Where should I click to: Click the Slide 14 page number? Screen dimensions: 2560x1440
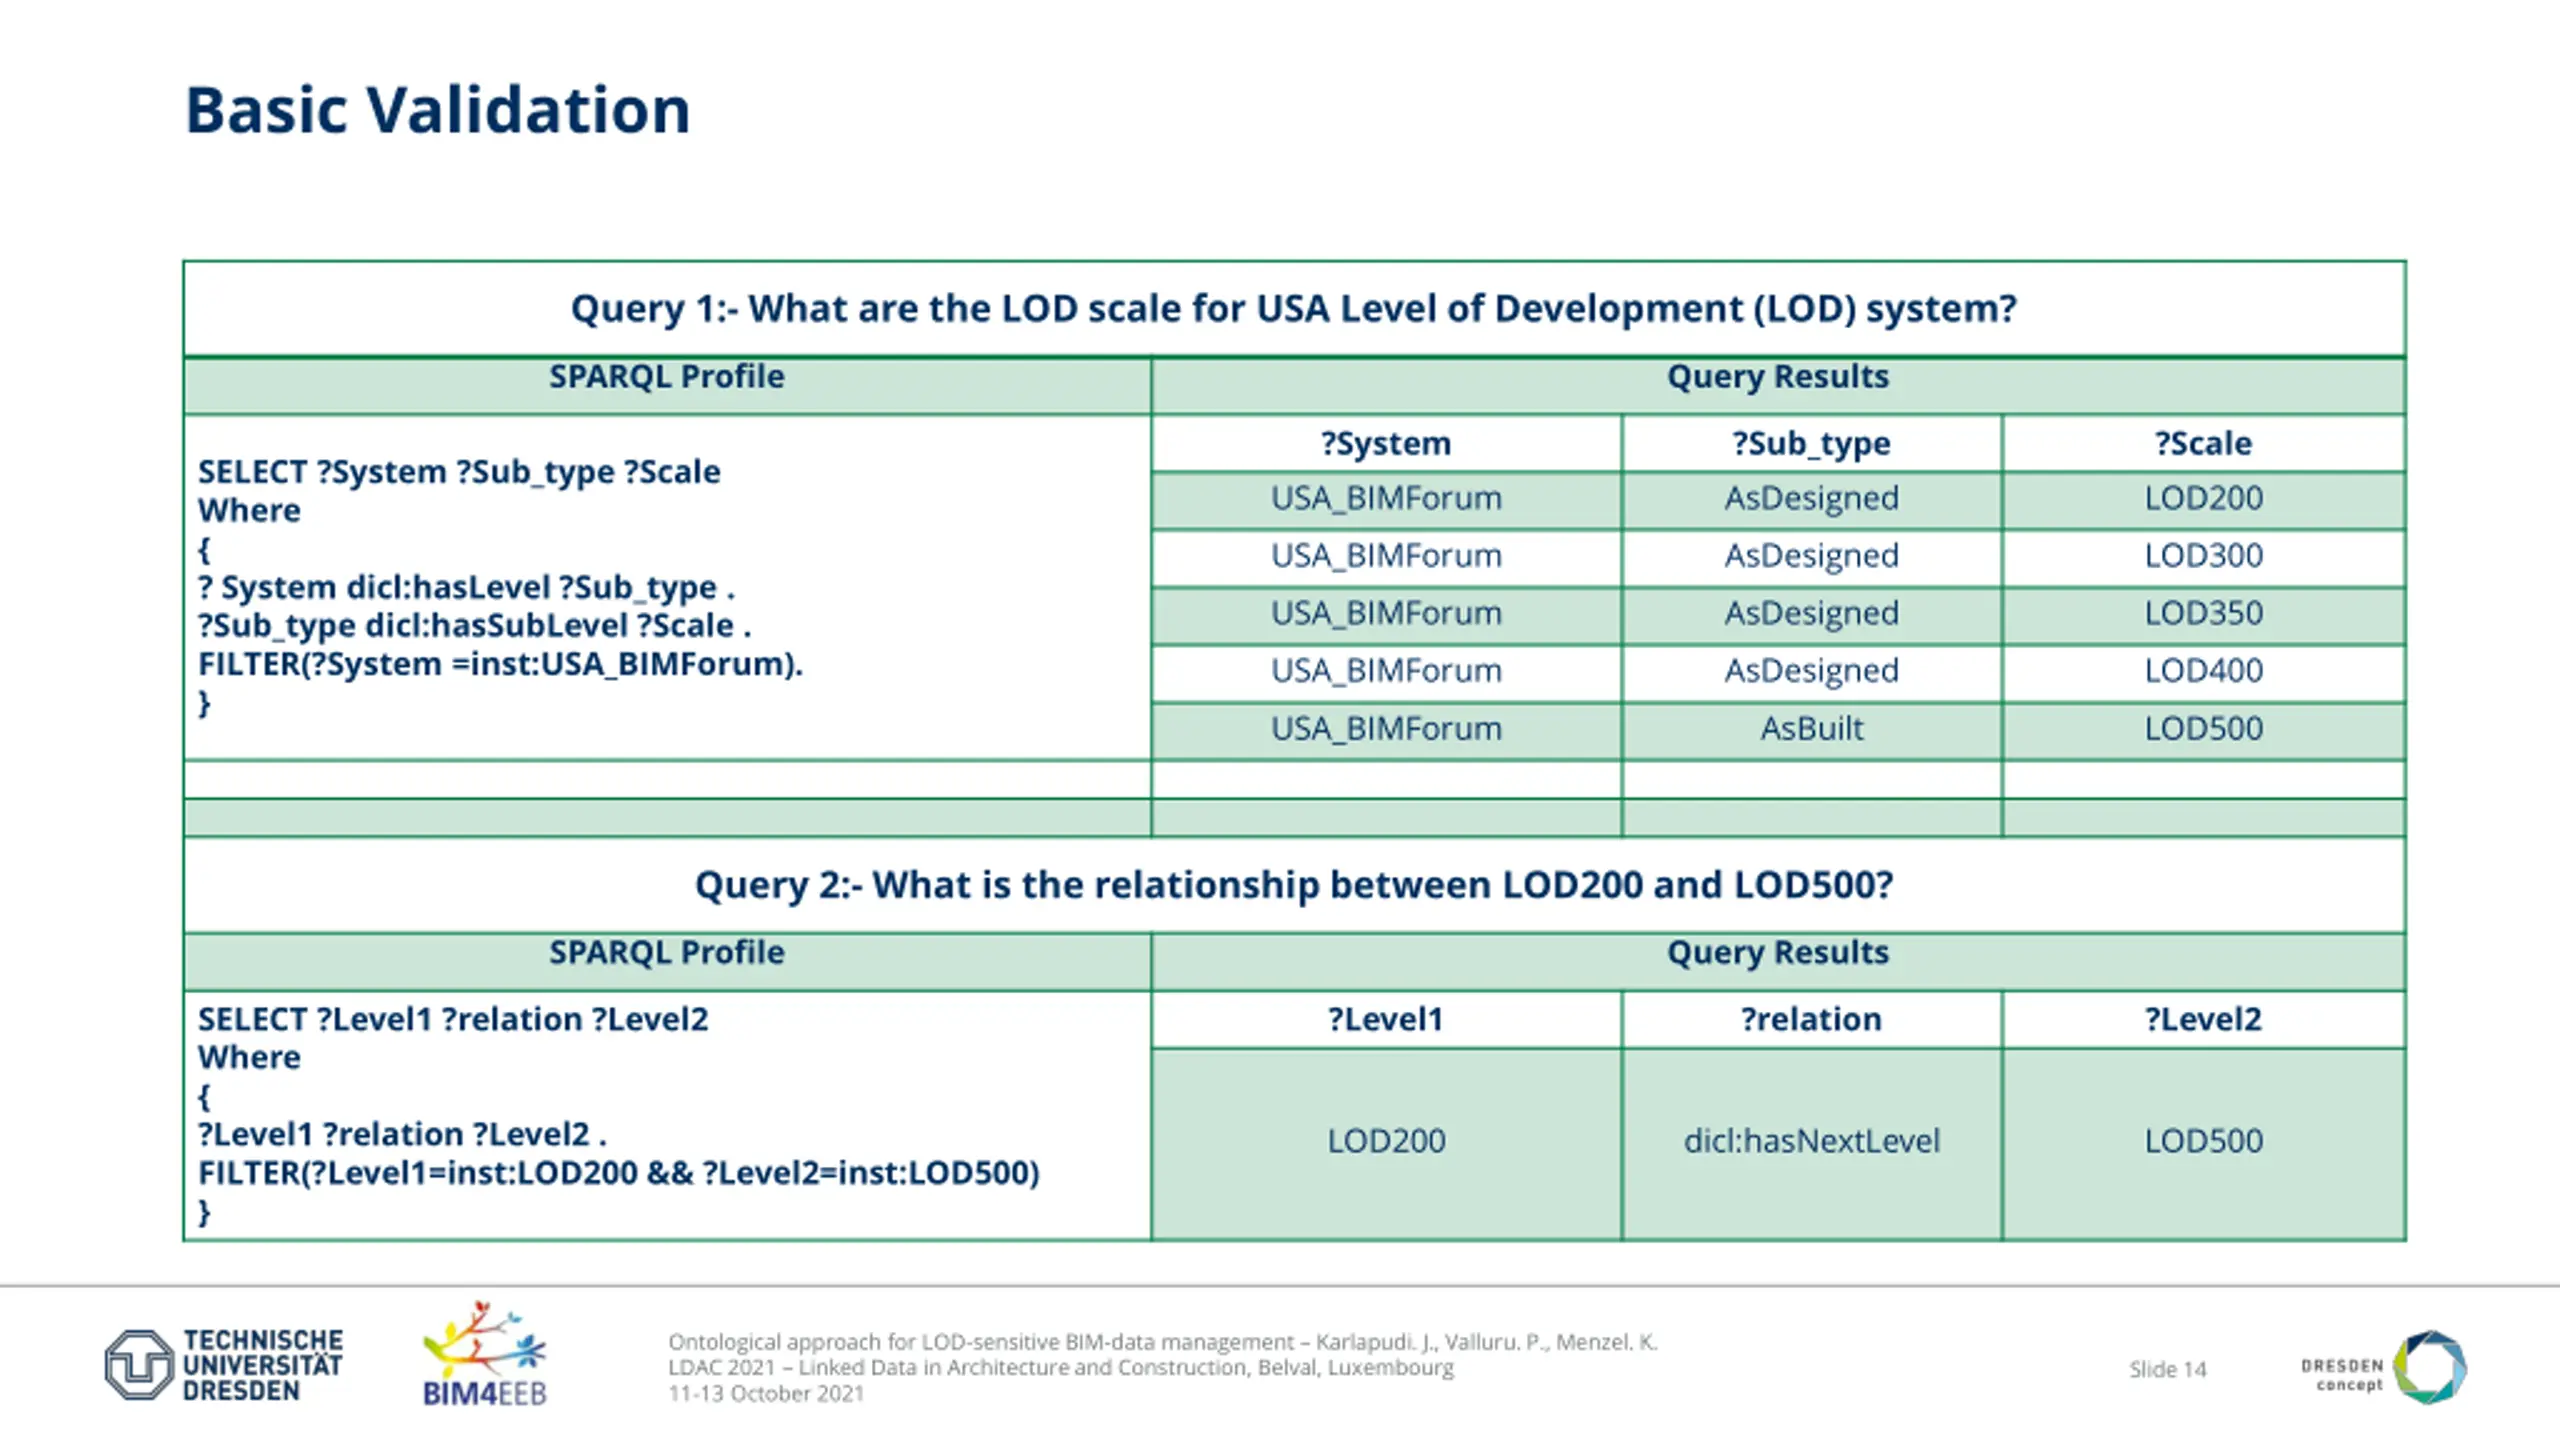[x=2167, y=1369]
